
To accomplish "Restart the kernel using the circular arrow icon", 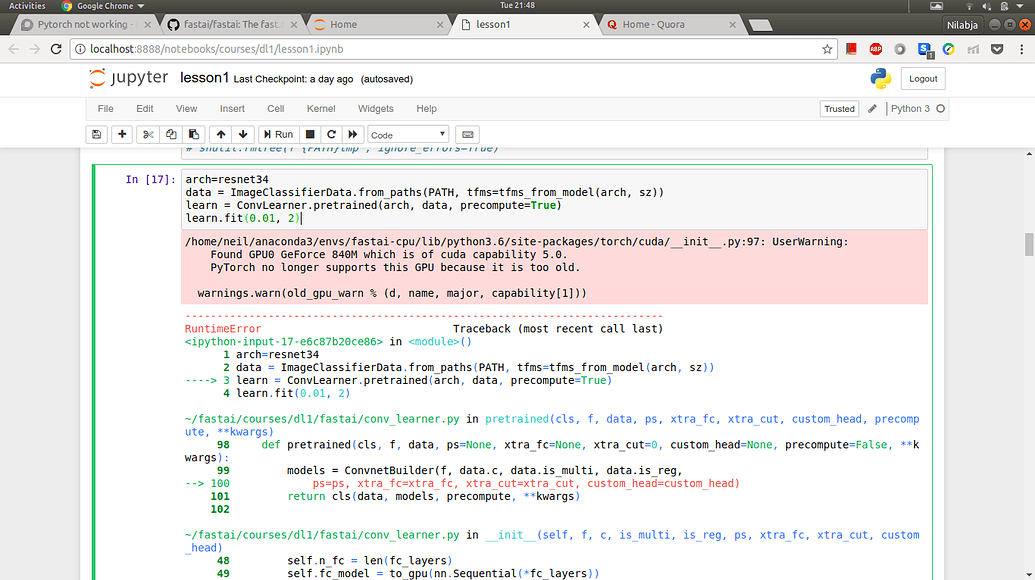I will 331,134.
